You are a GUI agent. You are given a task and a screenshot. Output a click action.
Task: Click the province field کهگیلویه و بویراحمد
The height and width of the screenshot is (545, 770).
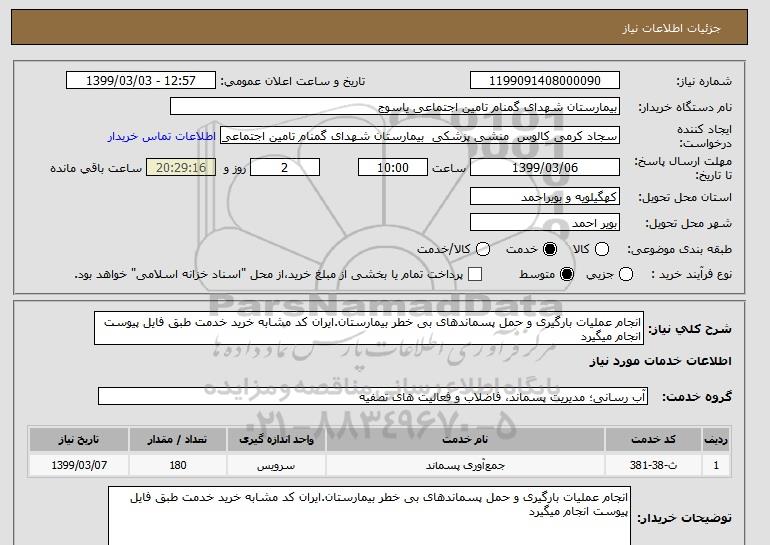[x=545, y=197]
